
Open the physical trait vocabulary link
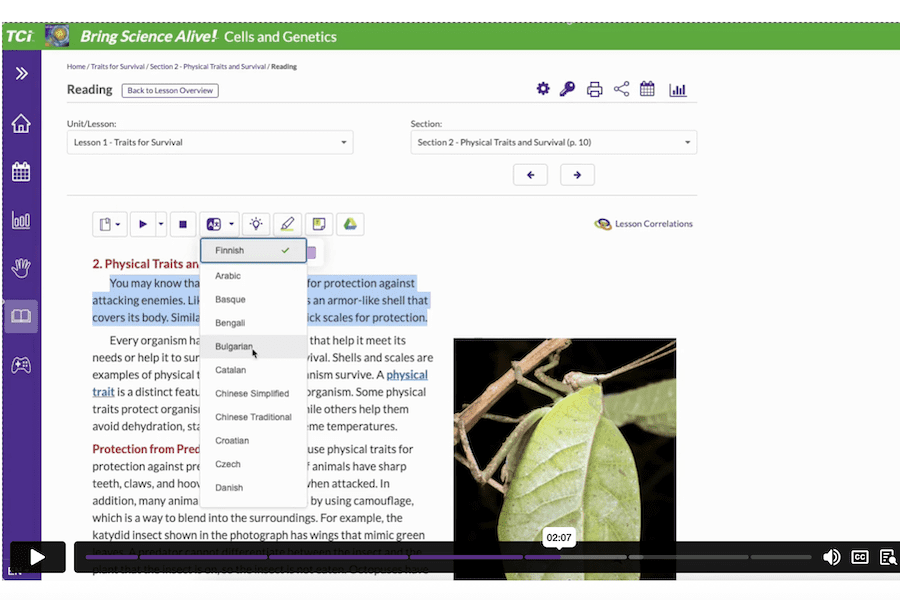[407, 375]
